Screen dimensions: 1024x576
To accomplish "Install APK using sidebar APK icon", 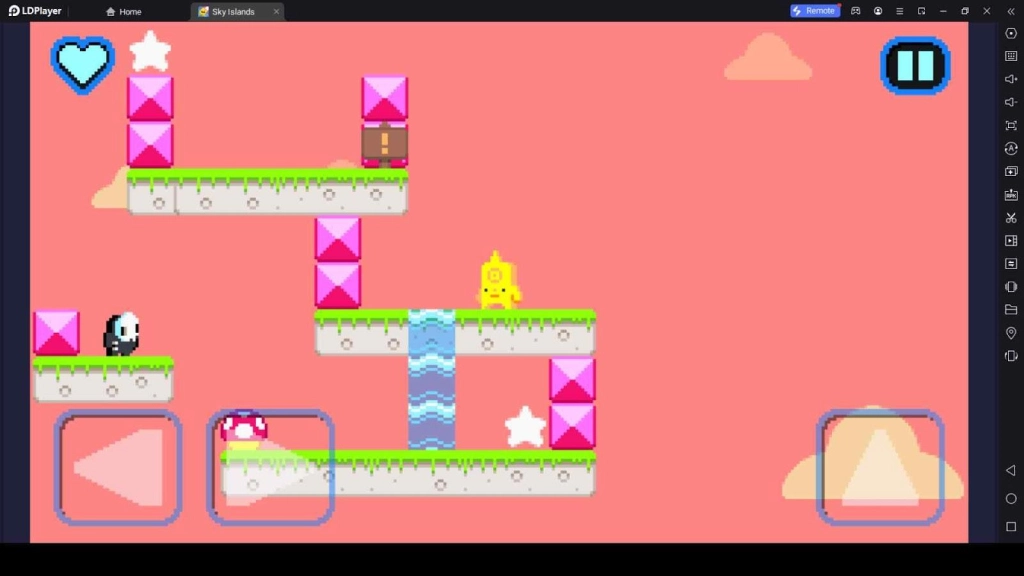I will tap(1011, 195).
